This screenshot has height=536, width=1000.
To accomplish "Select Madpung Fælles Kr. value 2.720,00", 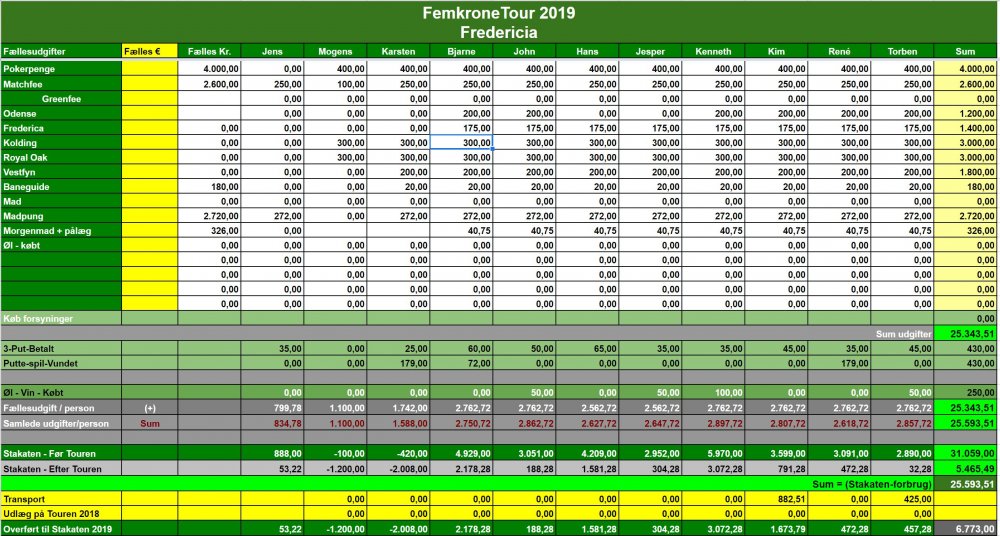I will click(x=209, y=216).
